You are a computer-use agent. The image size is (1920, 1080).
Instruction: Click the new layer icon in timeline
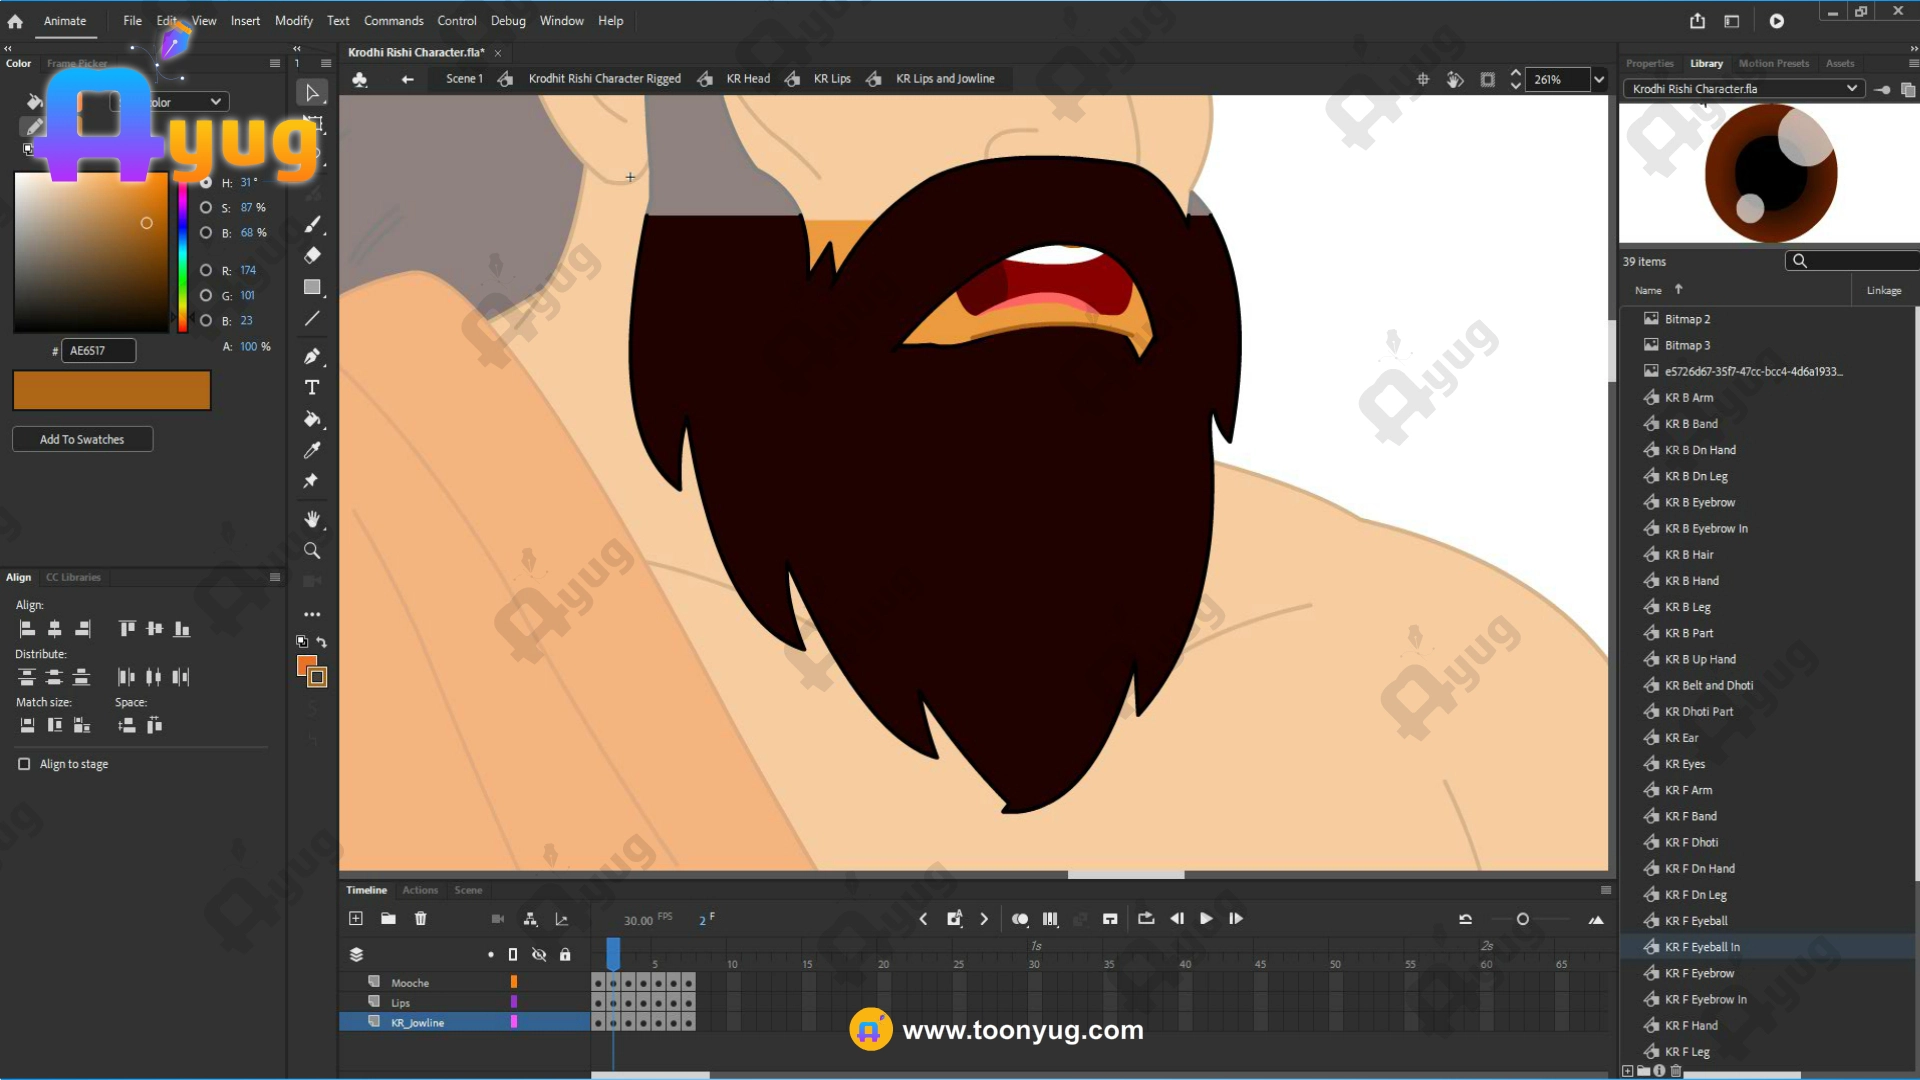click(356, 918)
